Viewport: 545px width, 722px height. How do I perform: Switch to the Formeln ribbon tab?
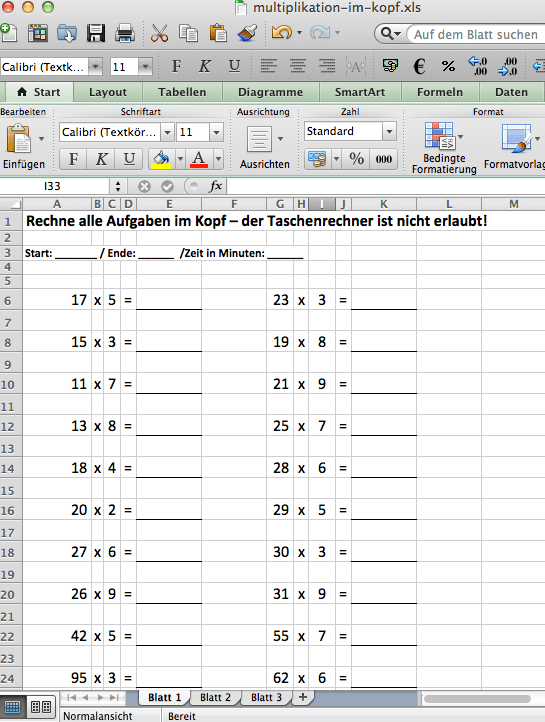[440, 92]
